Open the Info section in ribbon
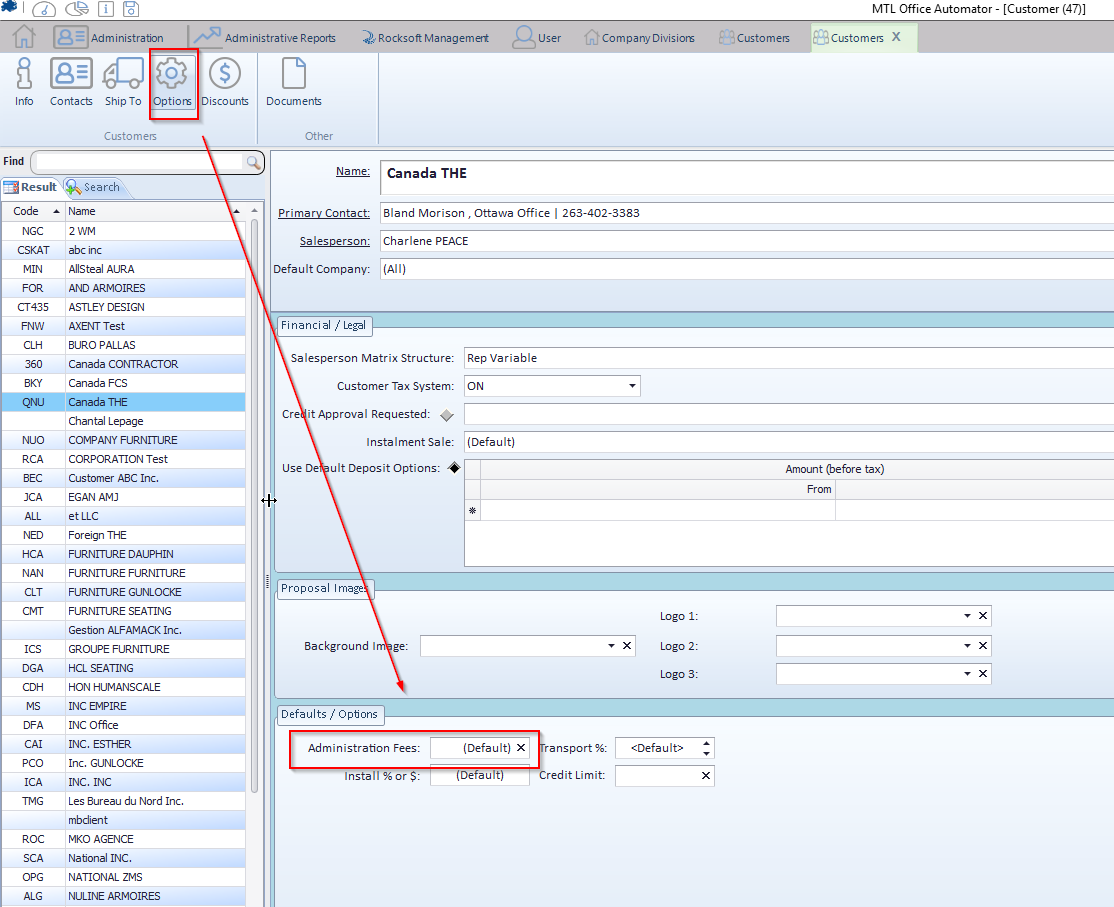This screenshot has width=1114, height=907. [x=24, y=81]
